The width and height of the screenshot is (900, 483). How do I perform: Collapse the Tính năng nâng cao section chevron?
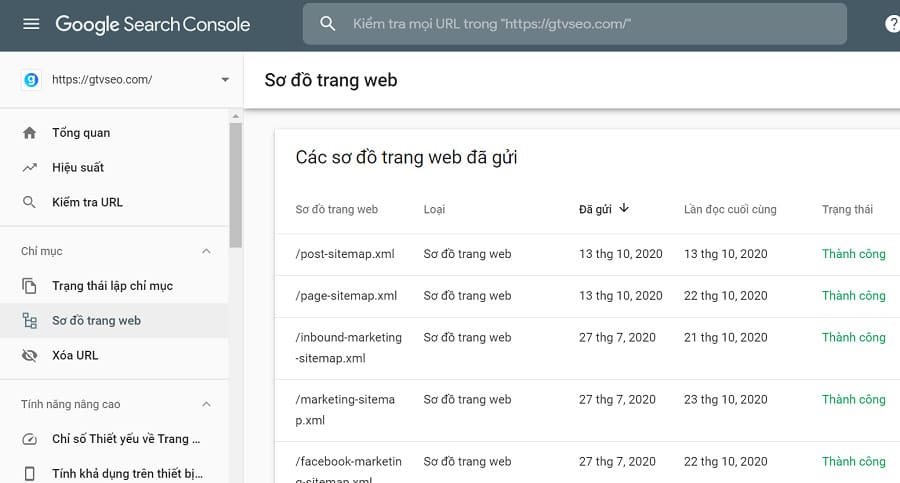point(207,404)
